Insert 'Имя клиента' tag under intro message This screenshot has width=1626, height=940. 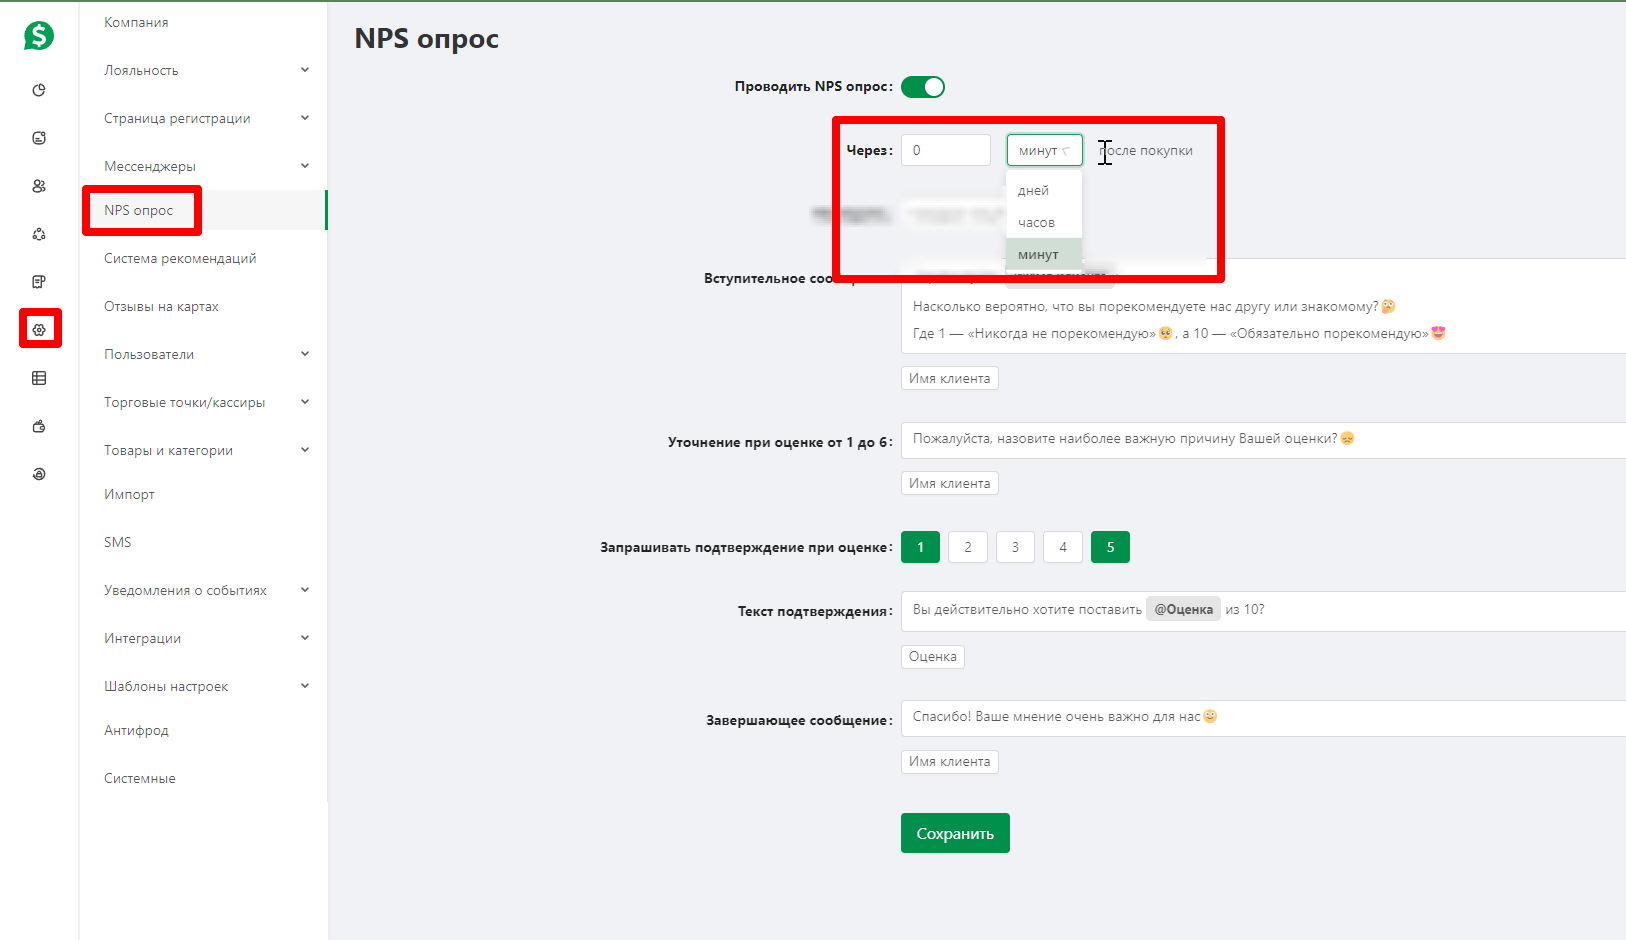click(950, 378)
